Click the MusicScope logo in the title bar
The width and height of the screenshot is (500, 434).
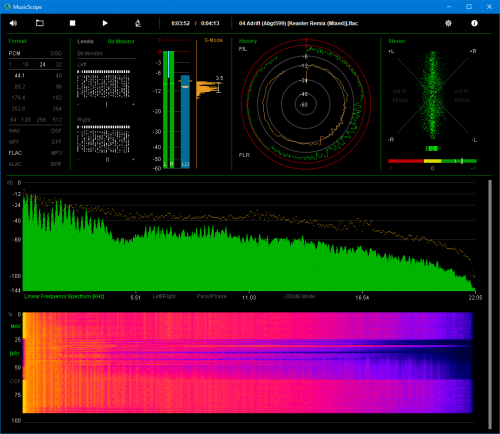coord(7,7)
